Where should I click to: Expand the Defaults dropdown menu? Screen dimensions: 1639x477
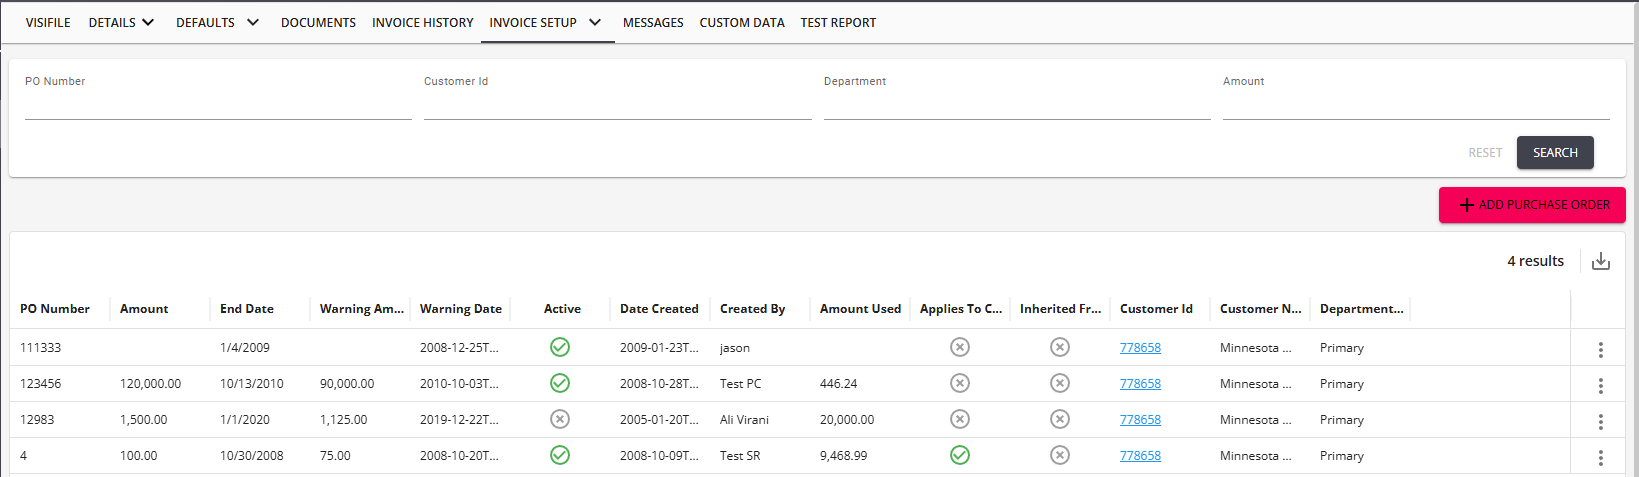click(217, 22)
